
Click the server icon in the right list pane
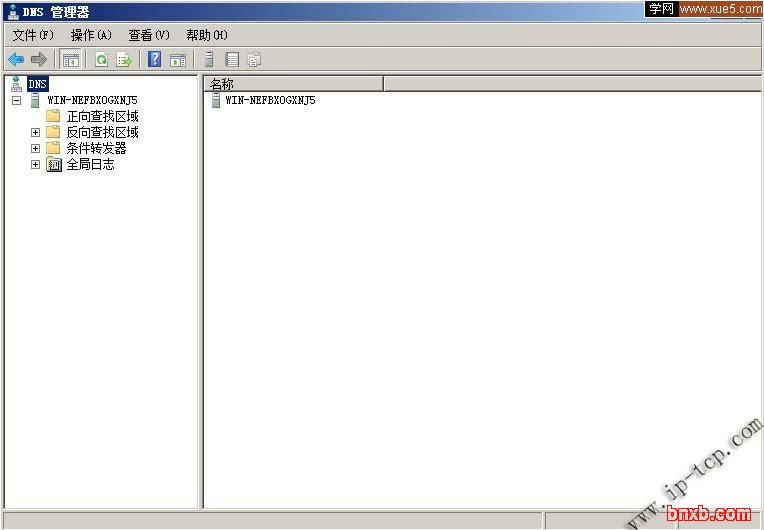216,100
